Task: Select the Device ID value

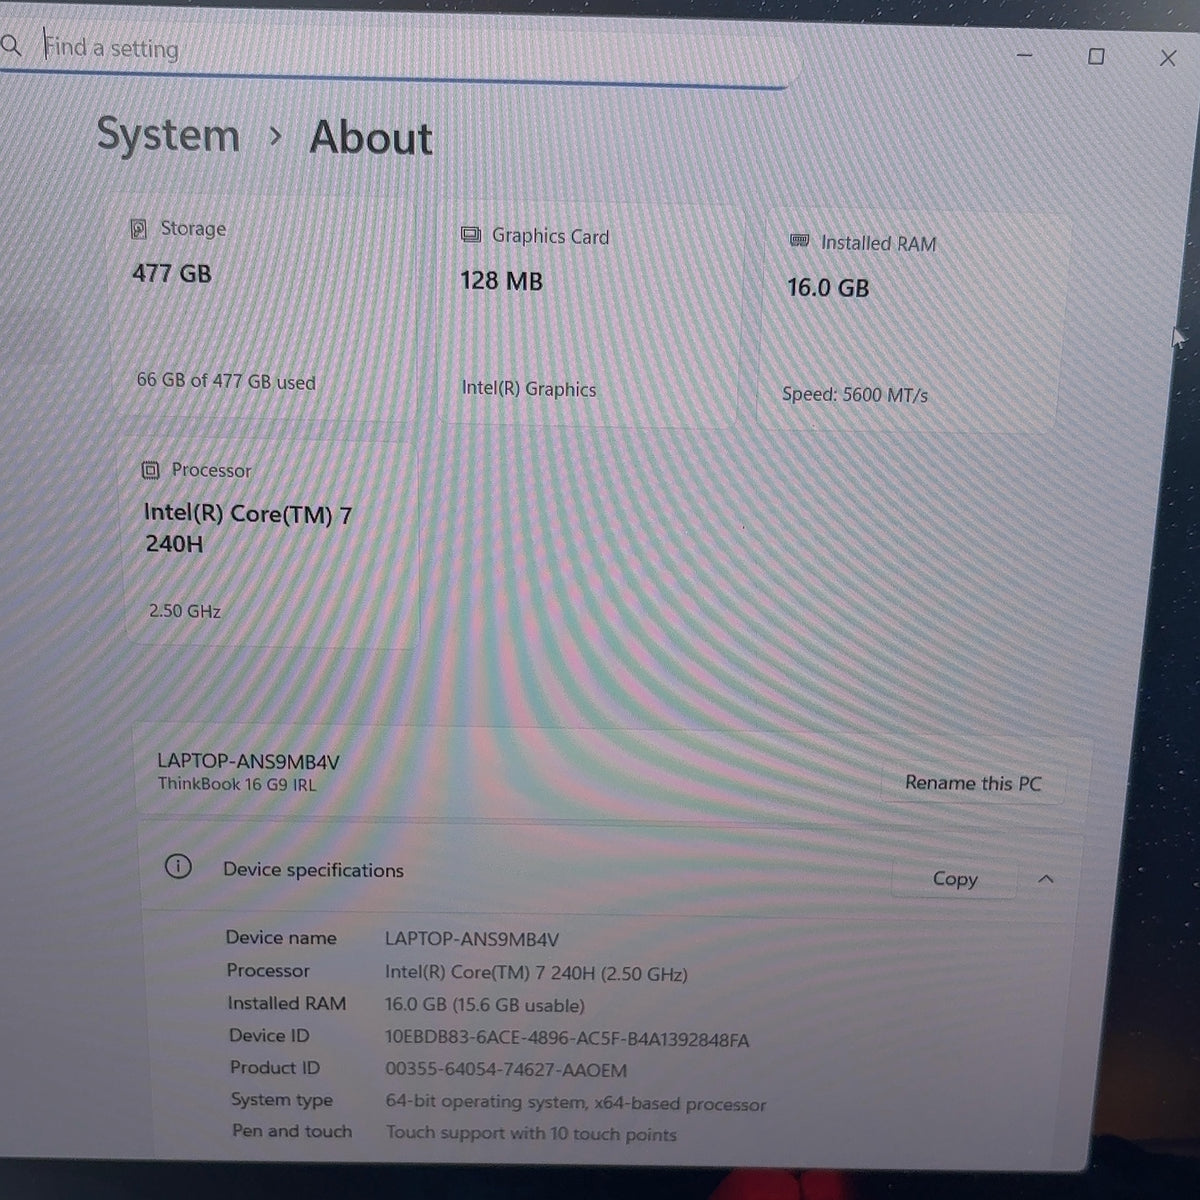Action: pyautogui.click(x=567, y=1039)
